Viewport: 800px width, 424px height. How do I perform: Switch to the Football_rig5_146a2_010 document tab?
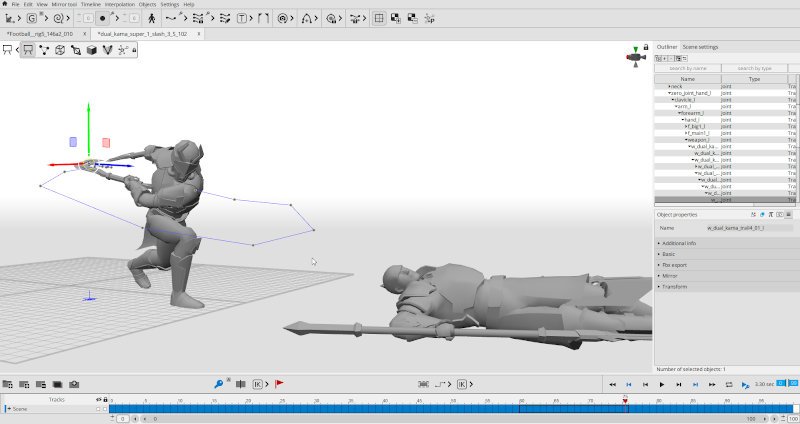tap(40, 33)
